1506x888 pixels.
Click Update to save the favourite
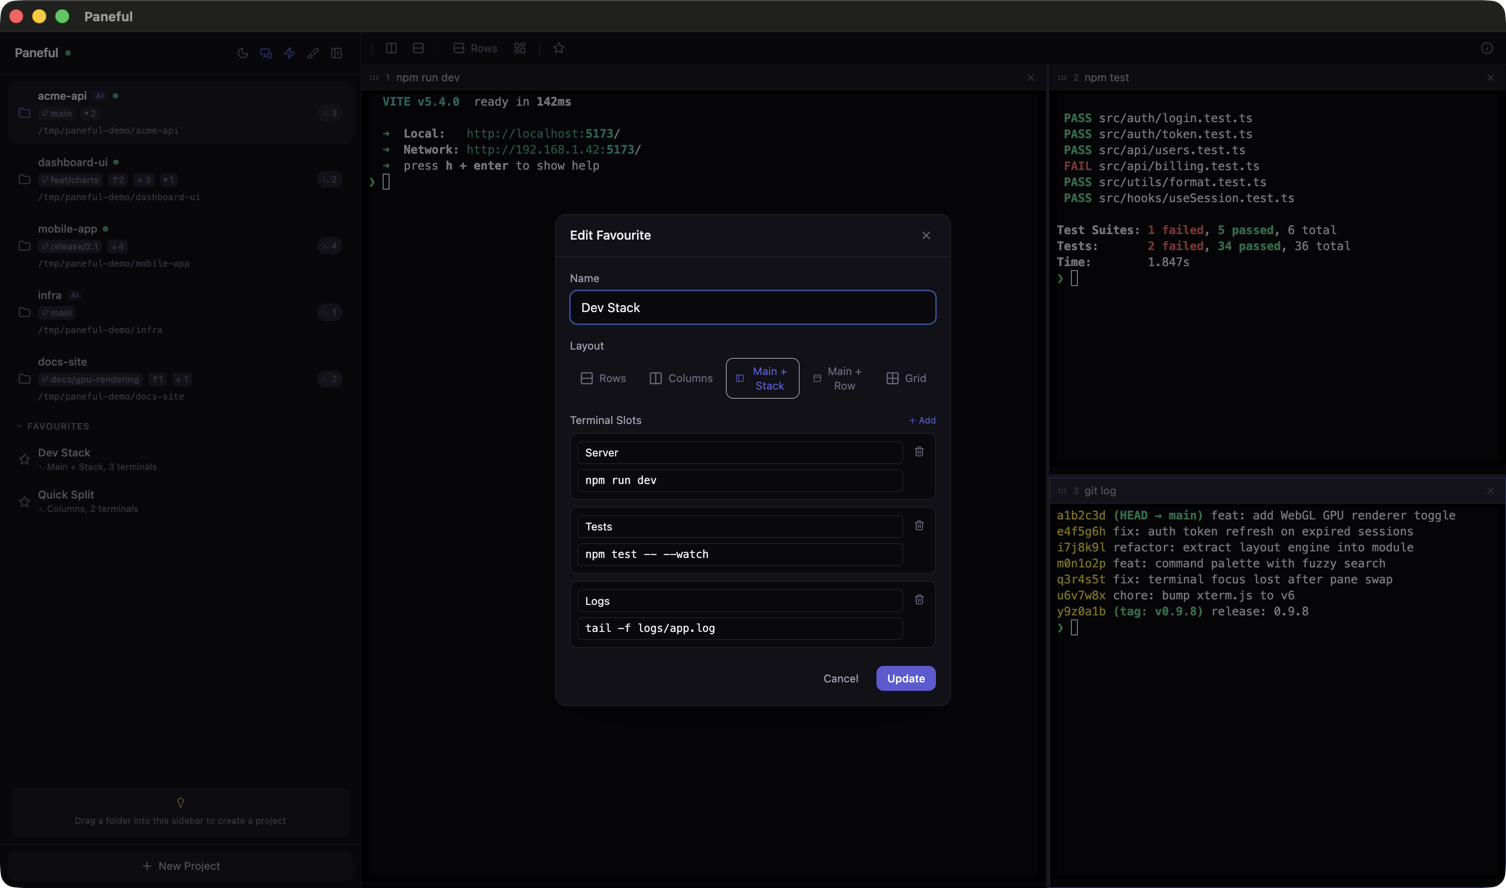(905, 678)
